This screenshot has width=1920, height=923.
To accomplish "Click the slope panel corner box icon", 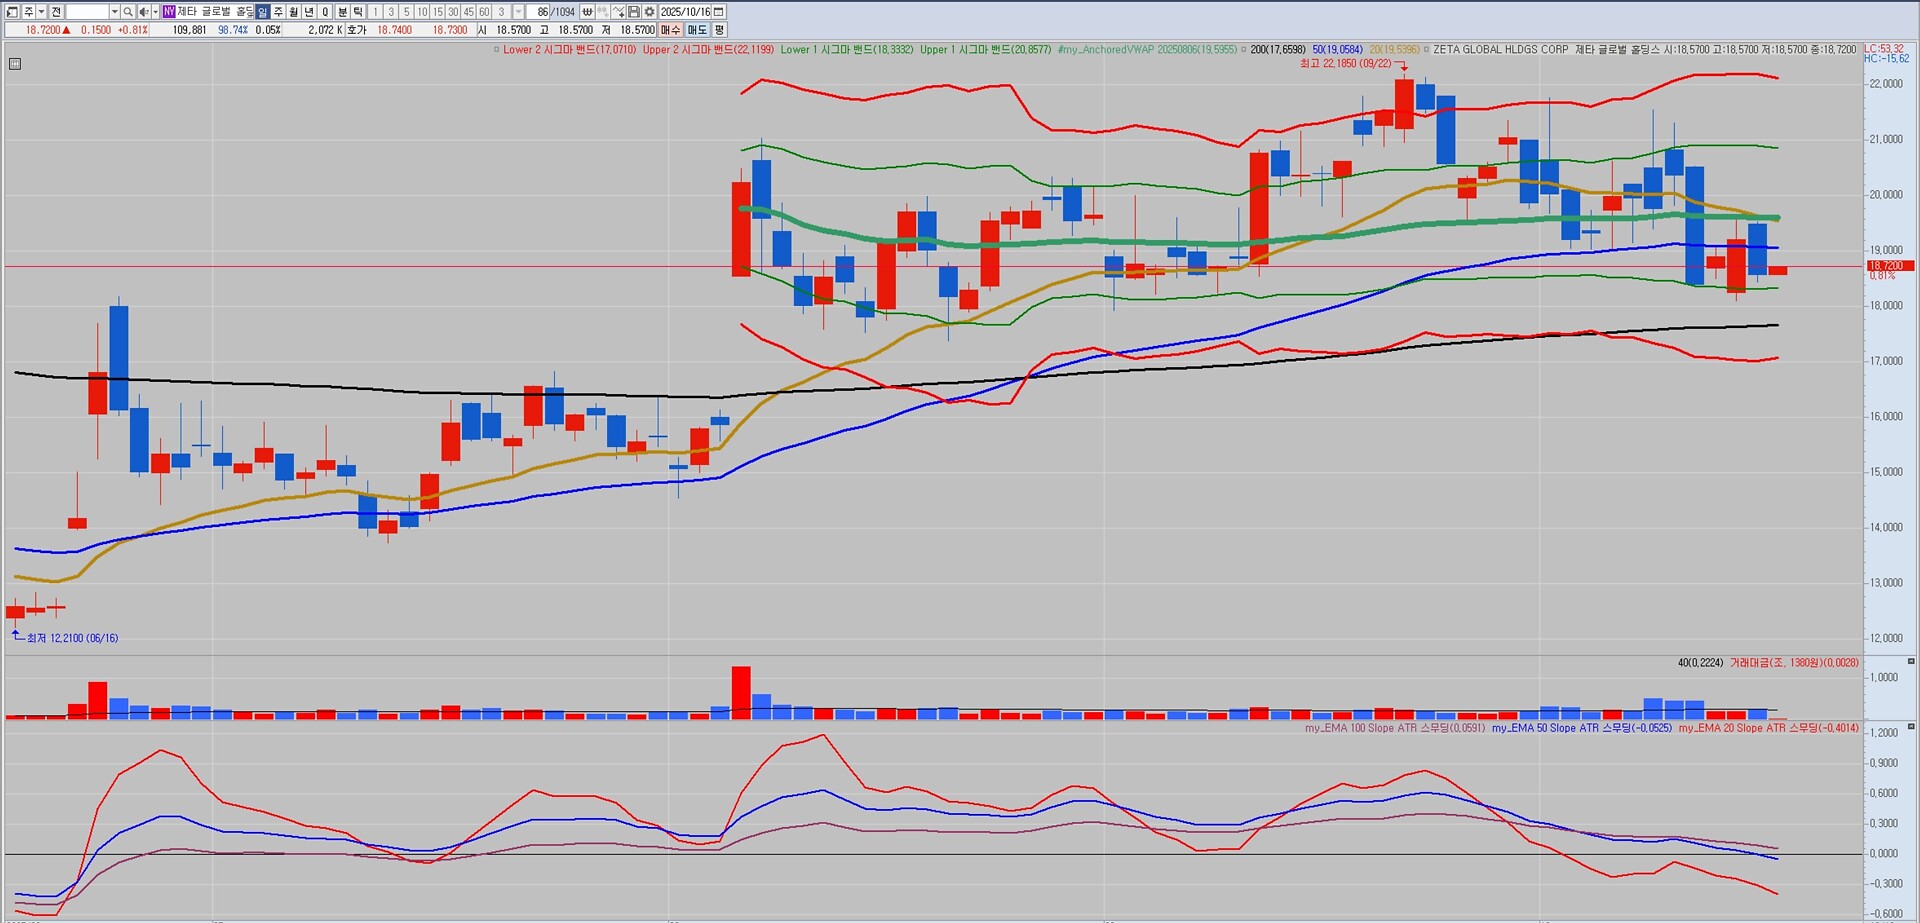I will (1911, 727).
